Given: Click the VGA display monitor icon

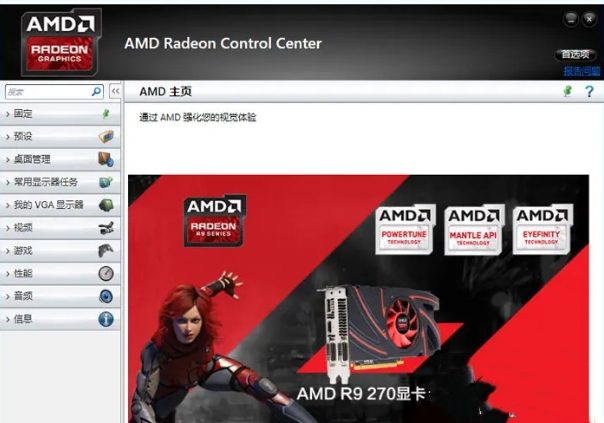Looking at the screenshot, I should (x=106, y=205).
